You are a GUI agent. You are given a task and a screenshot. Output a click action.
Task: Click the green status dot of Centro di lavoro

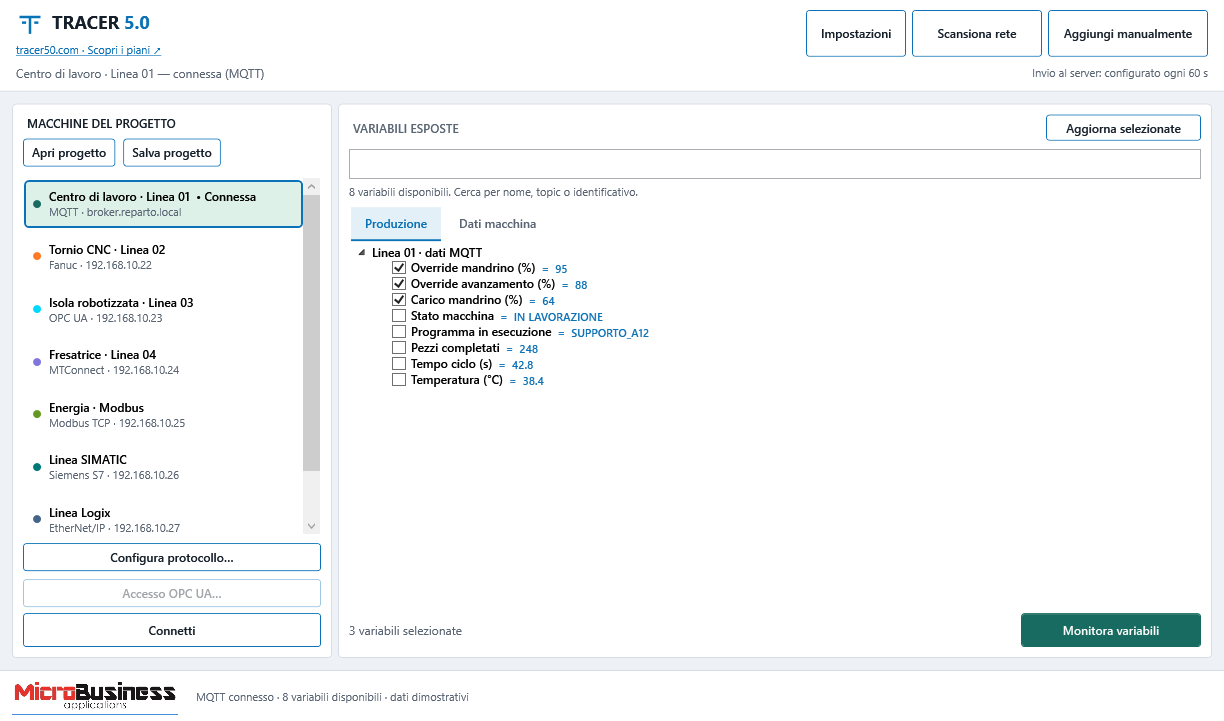tap(37, 204)
